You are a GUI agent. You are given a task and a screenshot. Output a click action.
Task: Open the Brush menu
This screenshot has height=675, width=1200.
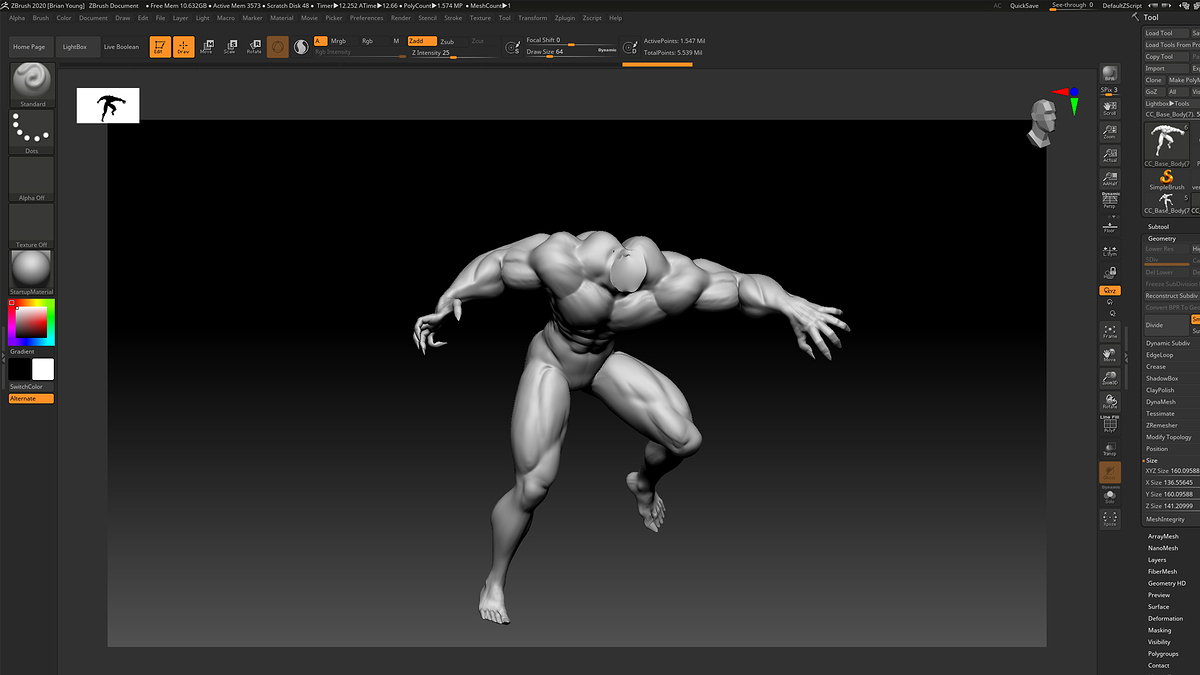click(41, 18)
